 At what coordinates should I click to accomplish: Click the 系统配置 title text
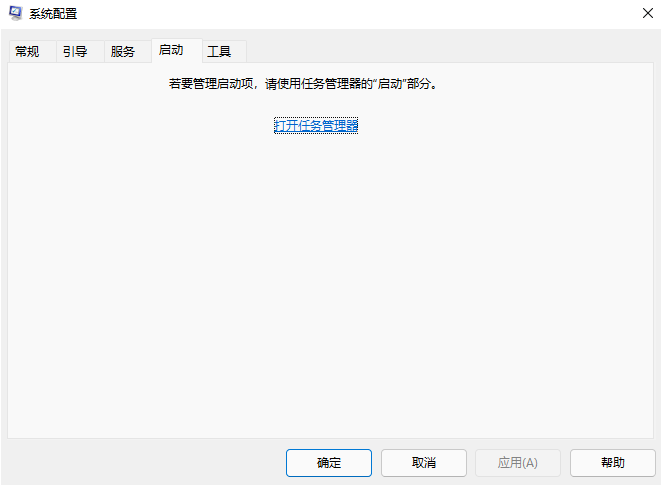(53, 14)
